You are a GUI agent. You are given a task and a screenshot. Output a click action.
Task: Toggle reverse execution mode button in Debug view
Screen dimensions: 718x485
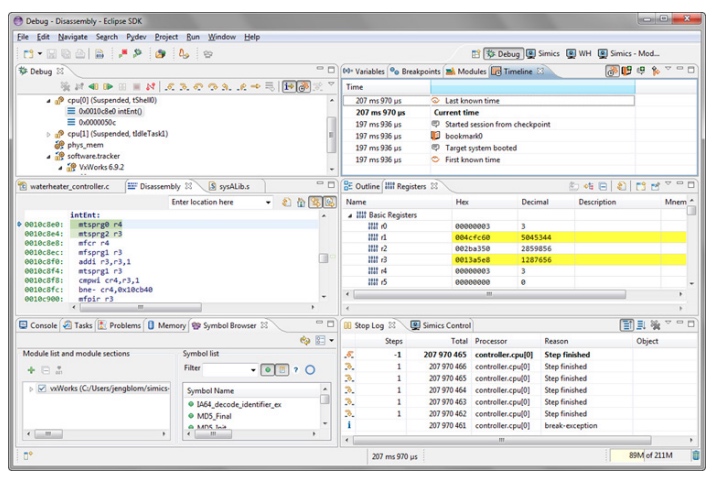(304, 86)
